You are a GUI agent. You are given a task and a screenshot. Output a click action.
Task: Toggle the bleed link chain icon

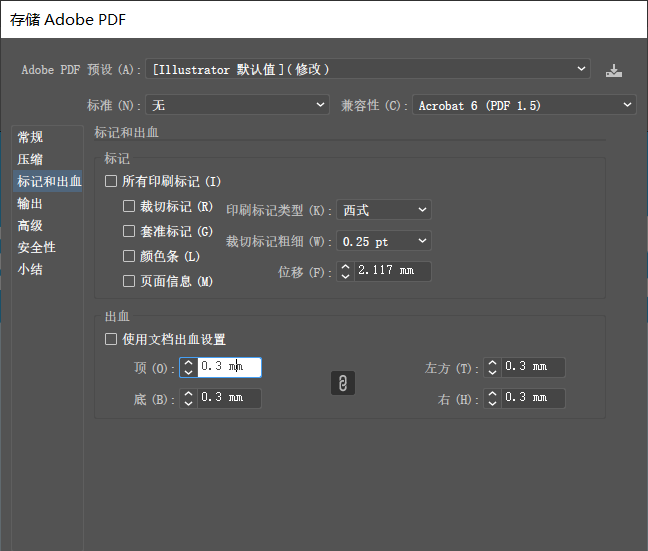click(x=343, y=383)
